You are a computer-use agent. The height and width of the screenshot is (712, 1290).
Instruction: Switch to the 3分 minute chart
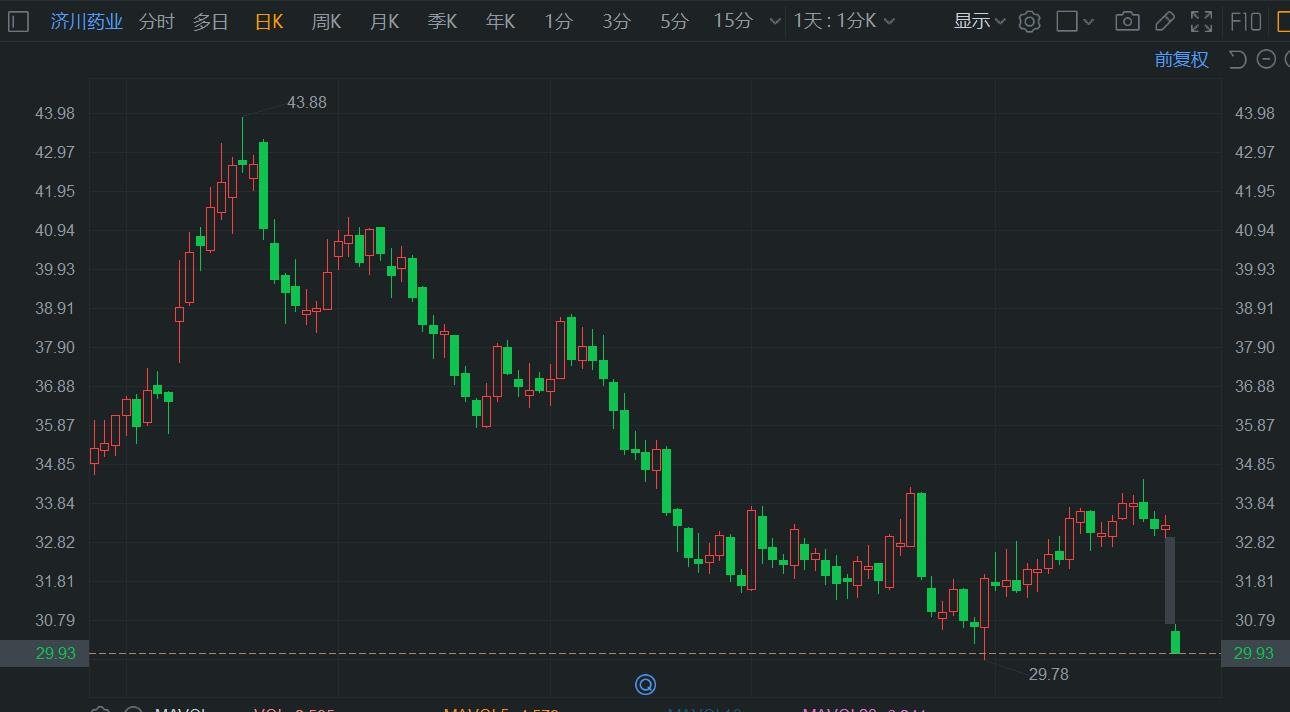tap(616, 21)
